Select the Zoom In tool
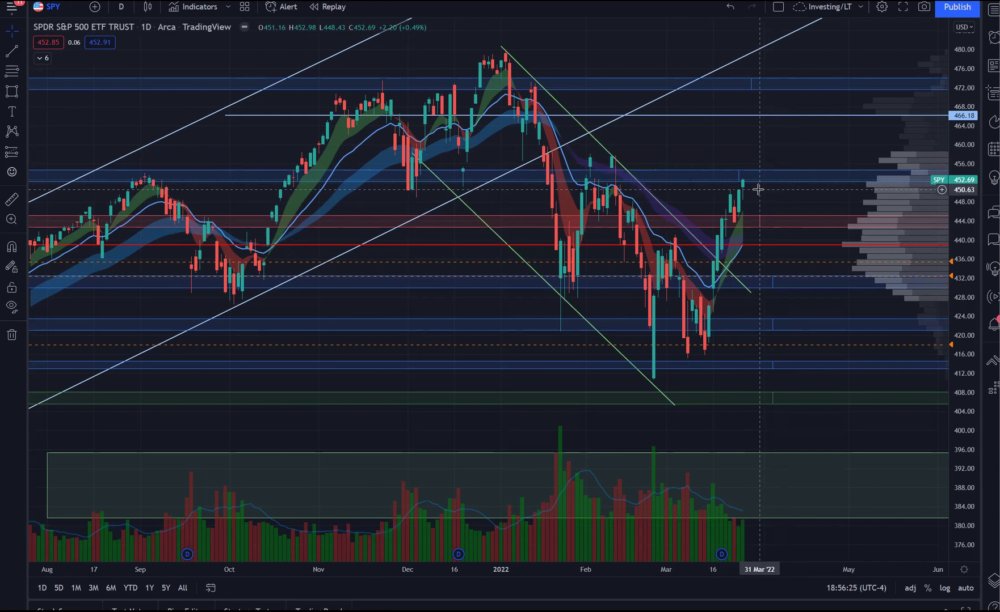The height and width of the screenshot is (612, 1000). (12, 219)
